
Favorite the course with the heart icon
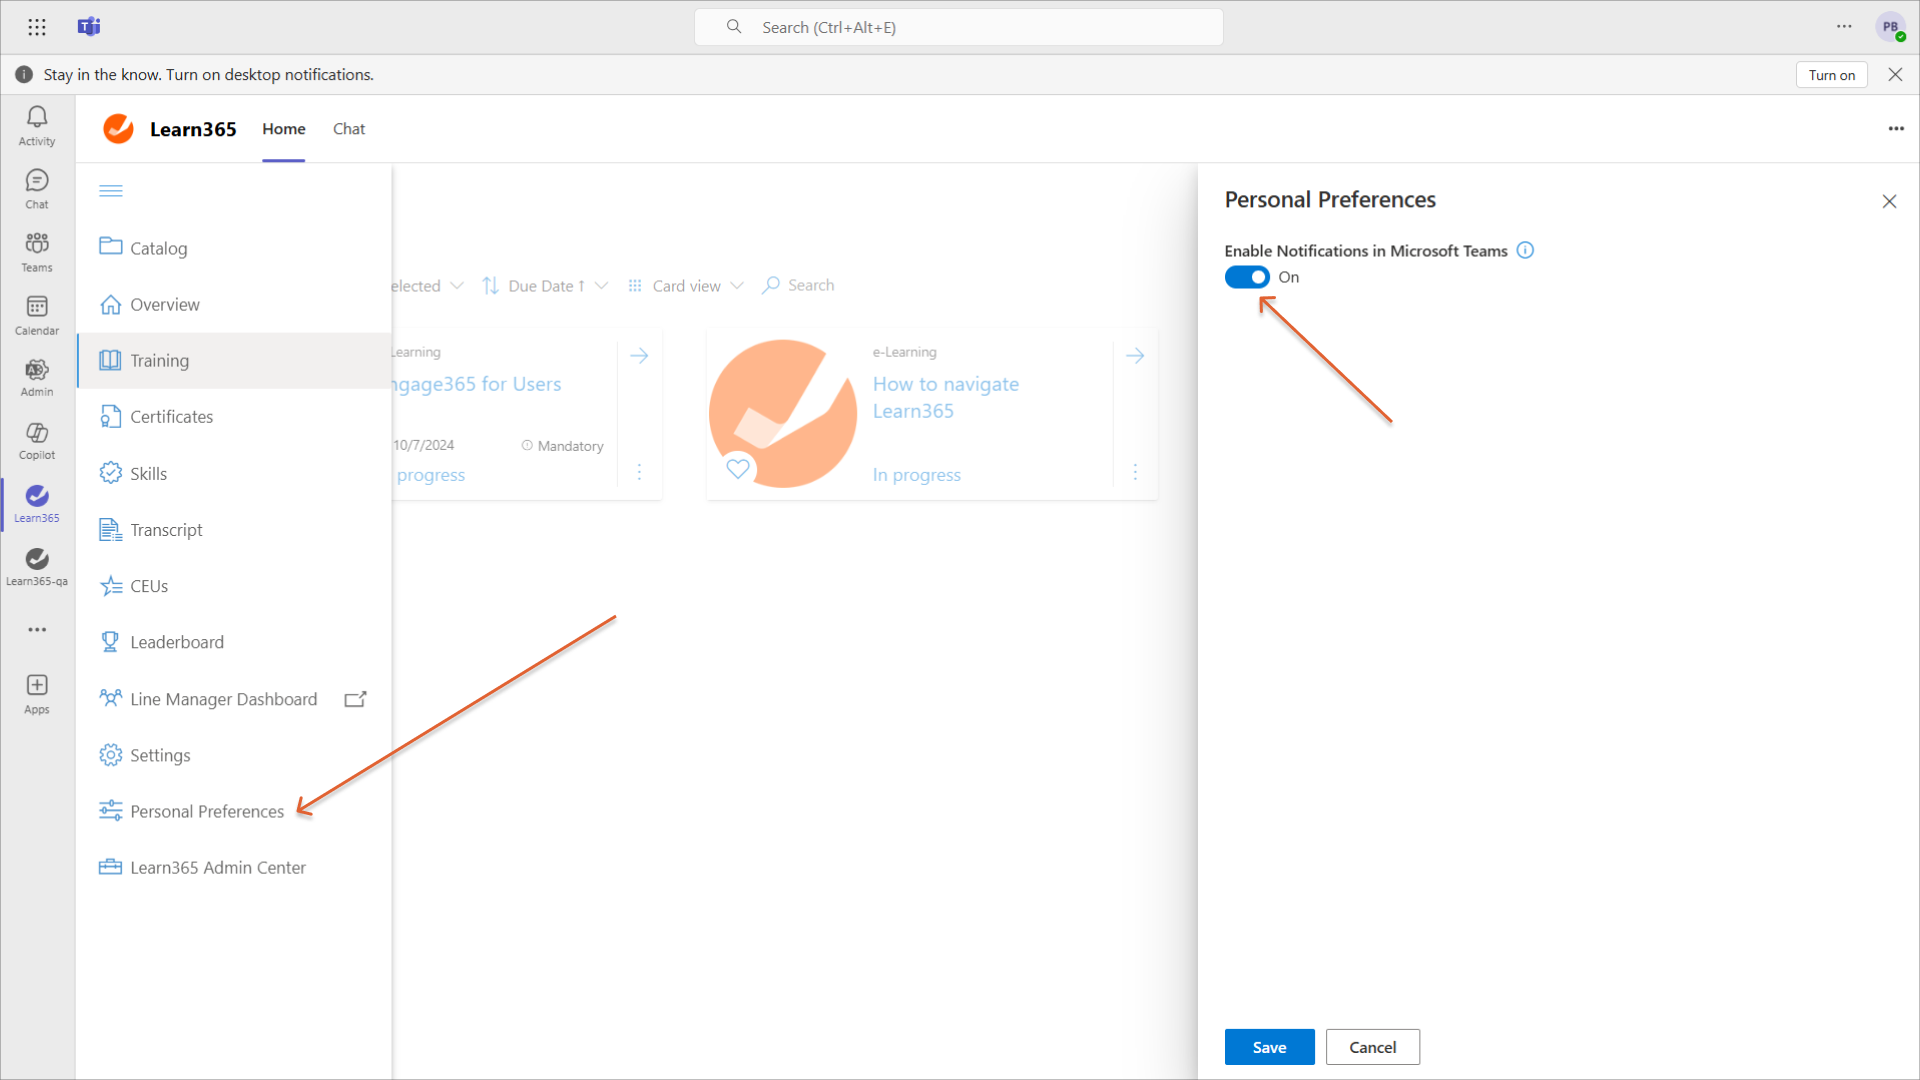738,468
